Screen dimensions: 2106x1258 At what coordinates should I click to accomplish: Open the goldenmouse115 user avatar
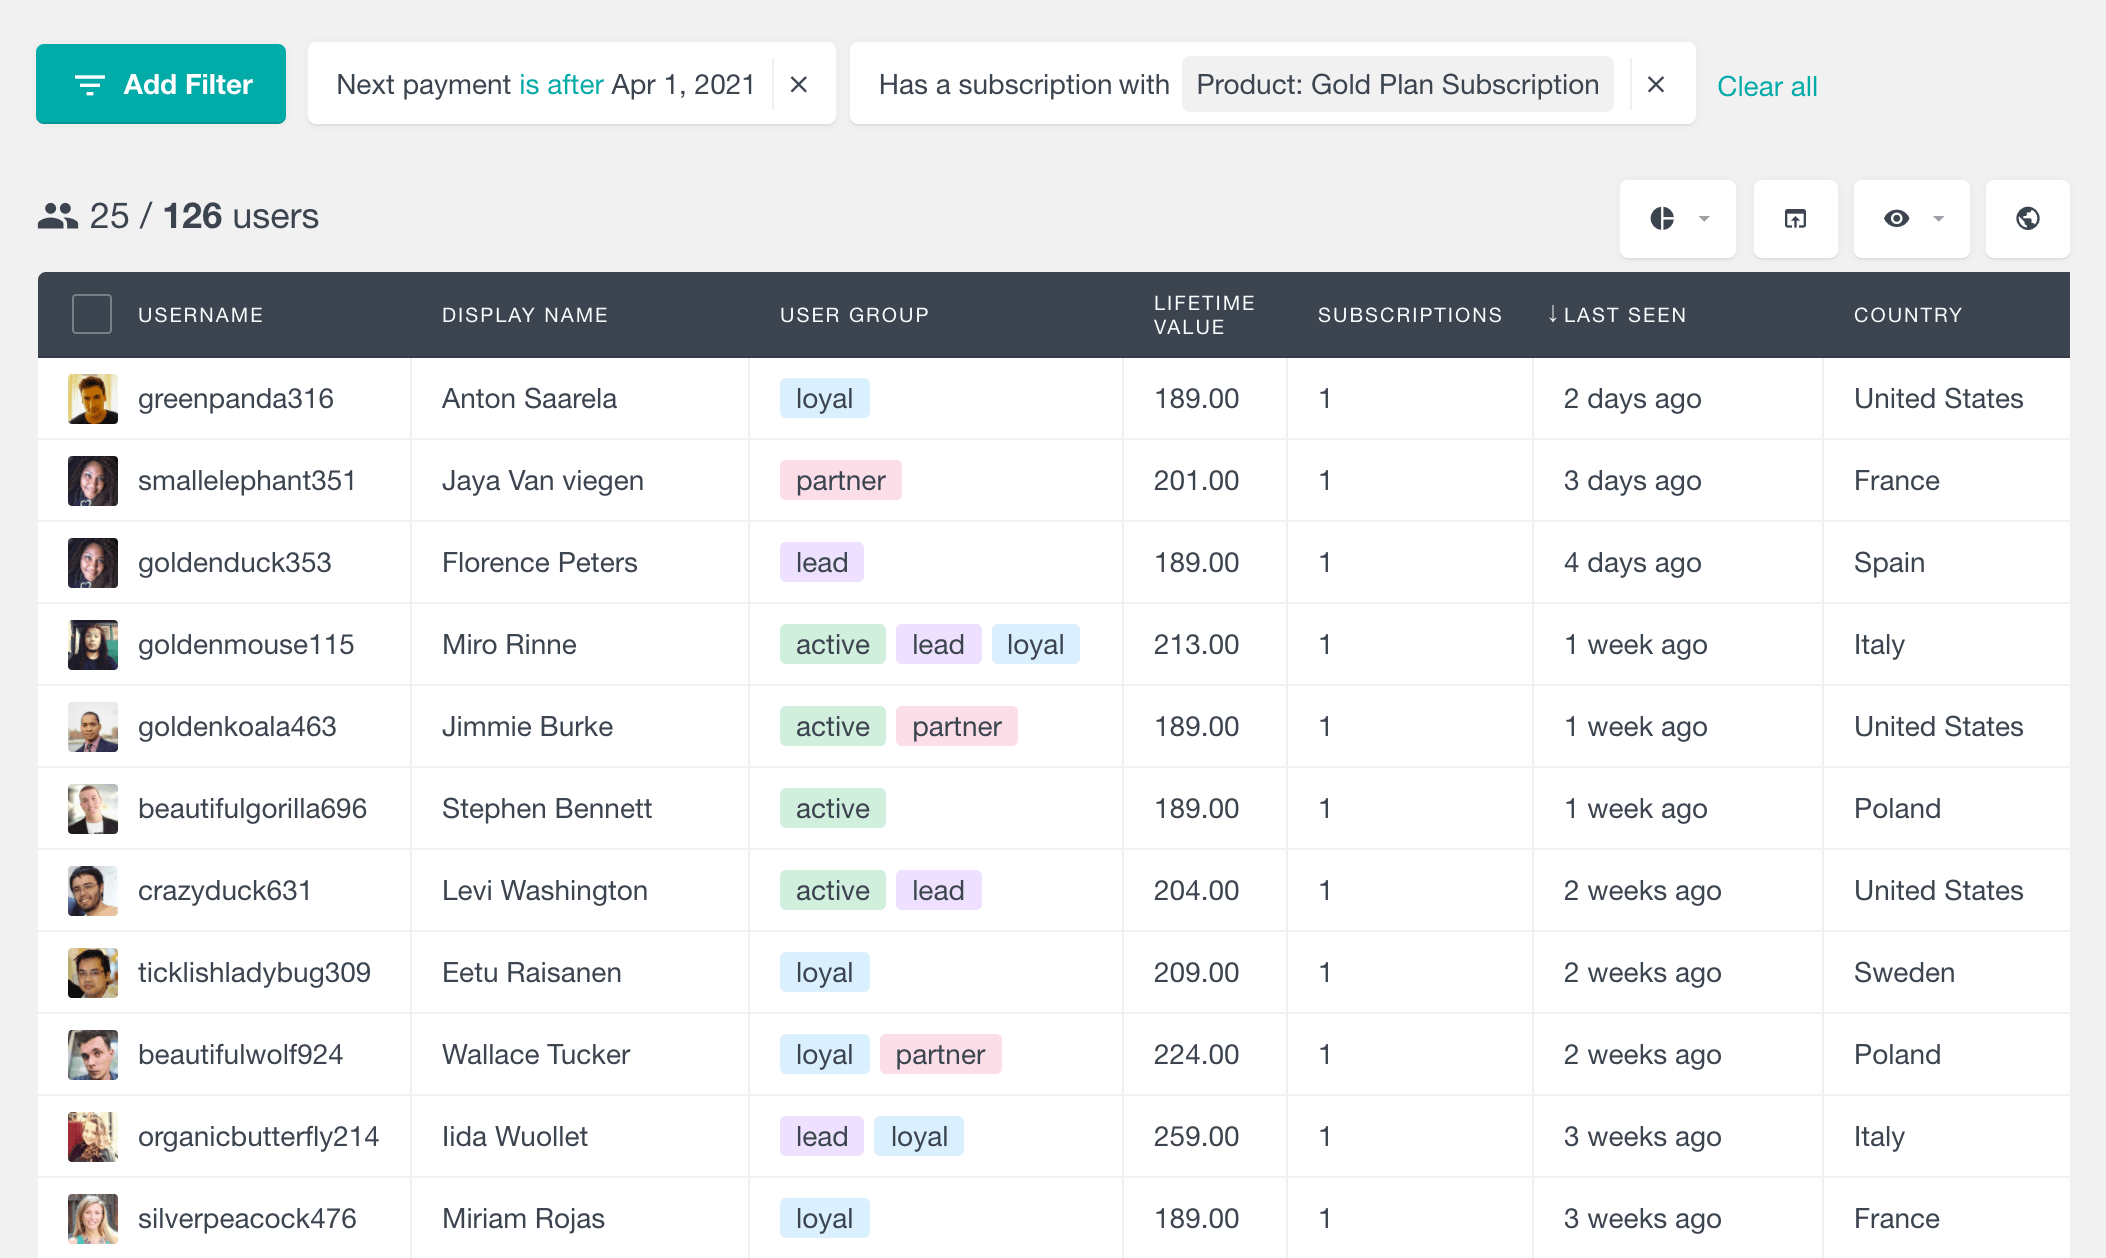pyautogui.click(x=93, y=645)
